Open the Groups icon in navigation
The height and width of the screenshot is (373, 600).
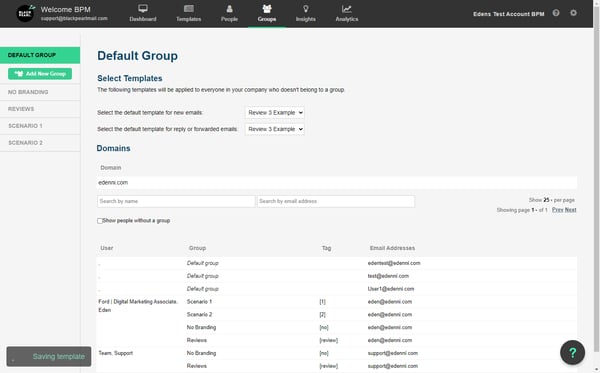tap(267, 8)
